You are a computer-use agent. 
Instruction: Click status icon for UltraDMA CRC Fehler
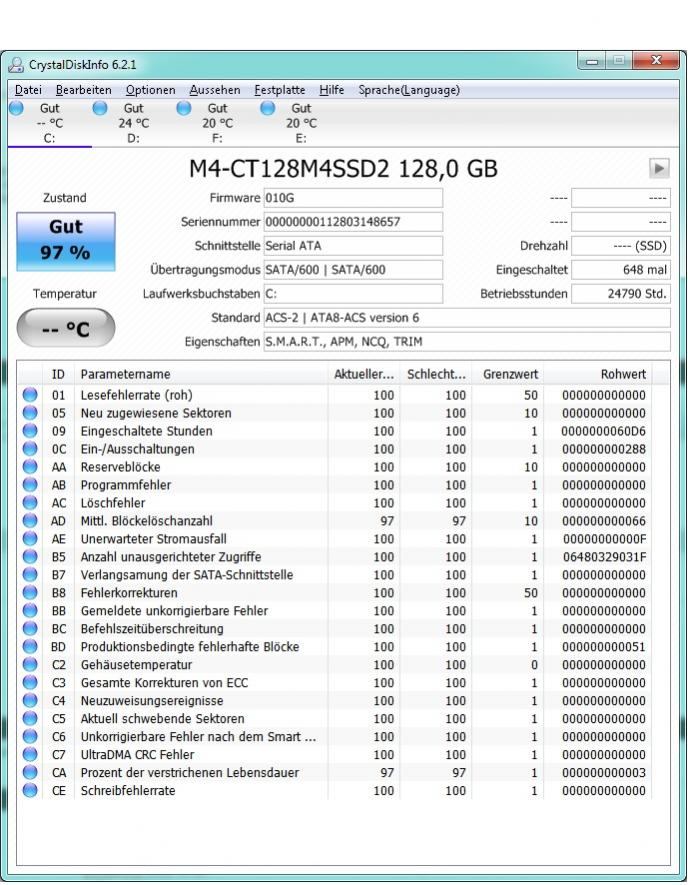tap(30, 755)
